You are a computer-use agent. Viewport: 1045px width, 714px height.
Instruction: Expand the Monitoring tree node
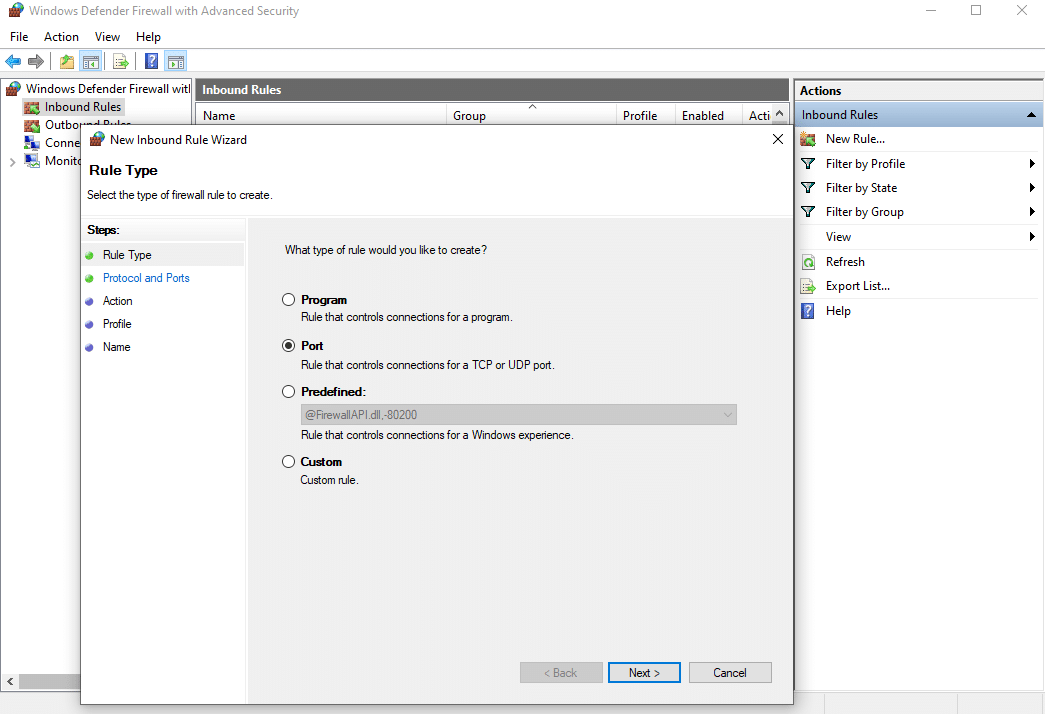pyautogui.click(x=12, y=161)
